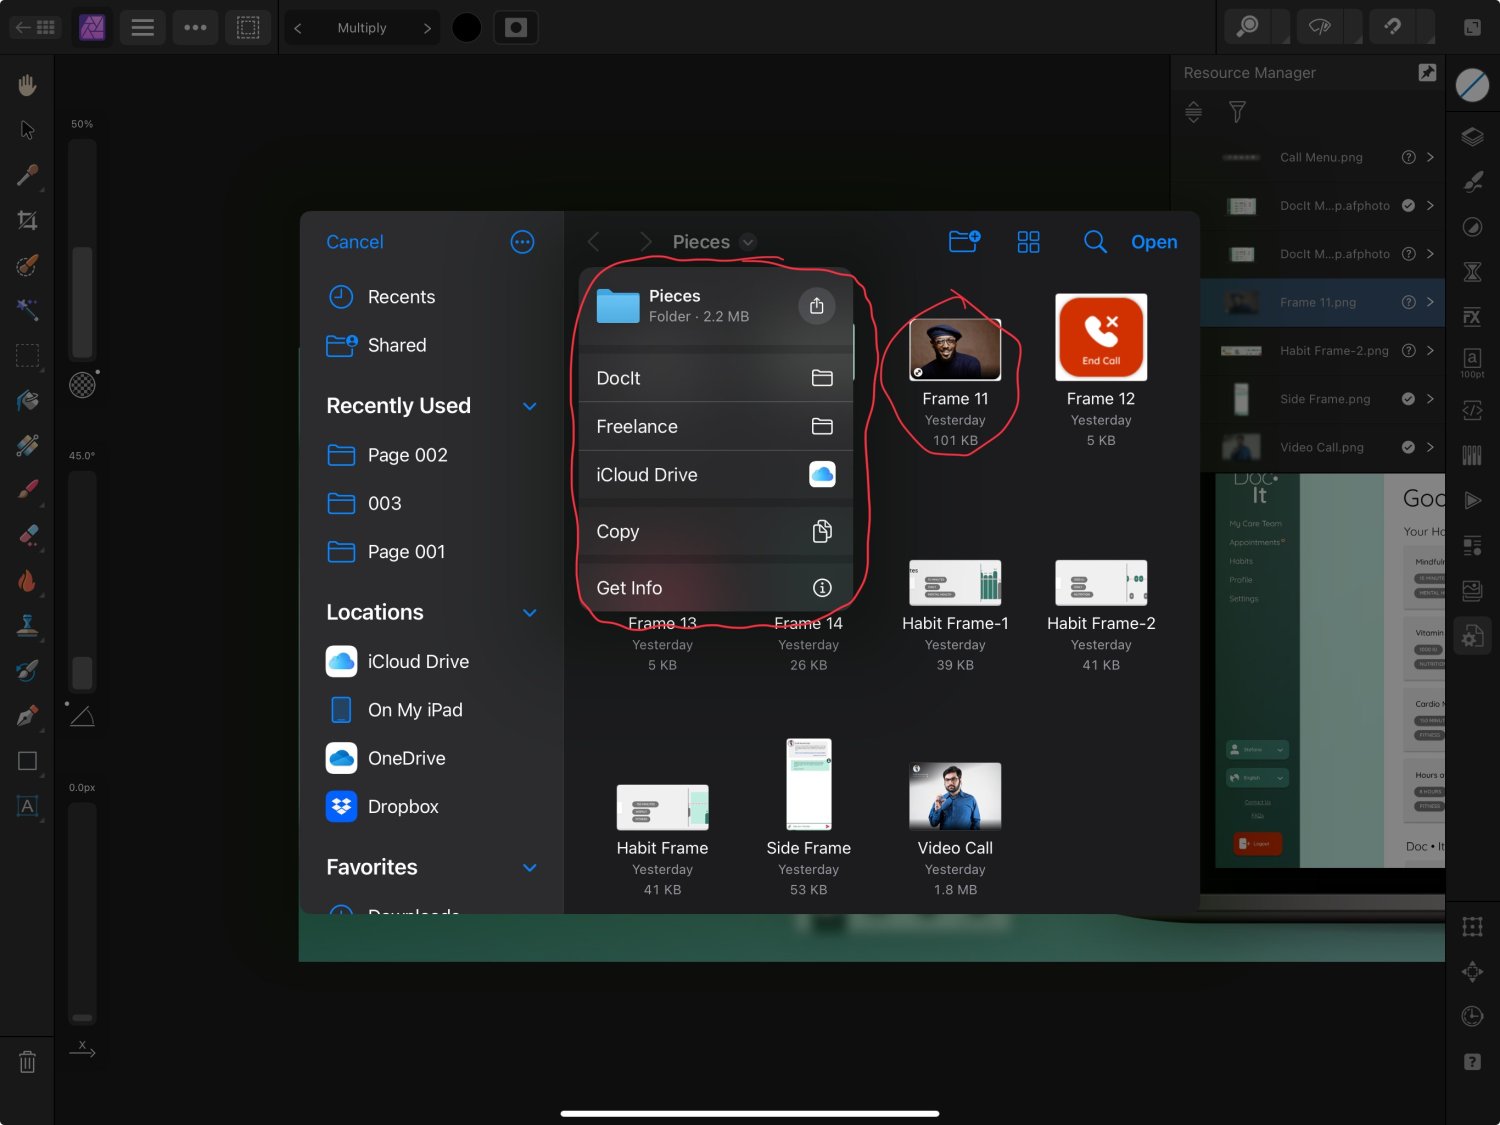The height and width of the screenshot is (1125, 1500).
Task: Select the Flood Fill bucket tool
Action: click(x=27, y=400)
